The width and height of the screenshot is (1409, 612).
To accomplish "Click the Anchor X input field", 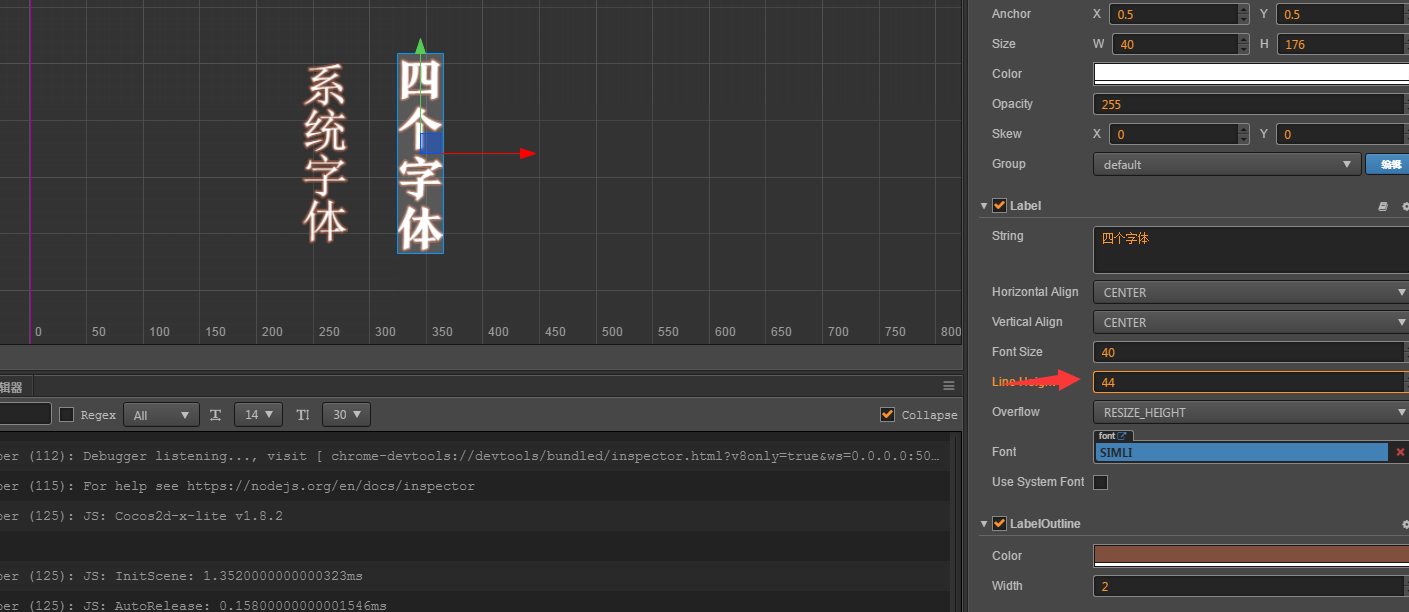I will click(1172, 14).
